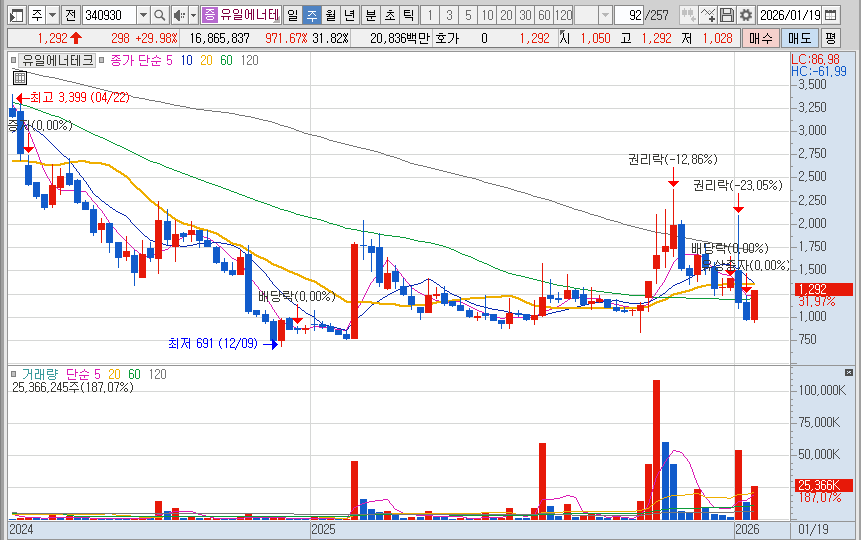Select the weekly 주 period tab
Image resolution: width=861 pixels, height=540 pixels.
click(311, 15)
